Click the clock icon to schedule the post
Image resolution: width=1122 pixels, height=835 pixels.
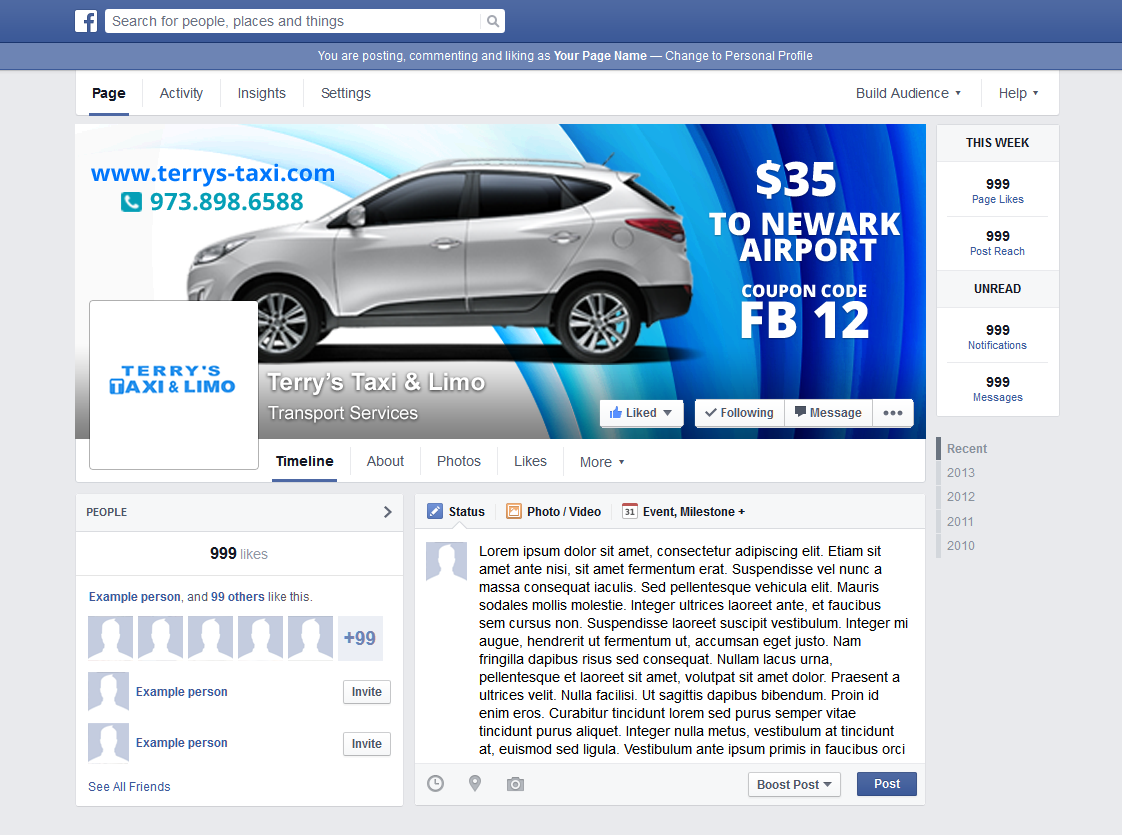[x=435, y=784]
